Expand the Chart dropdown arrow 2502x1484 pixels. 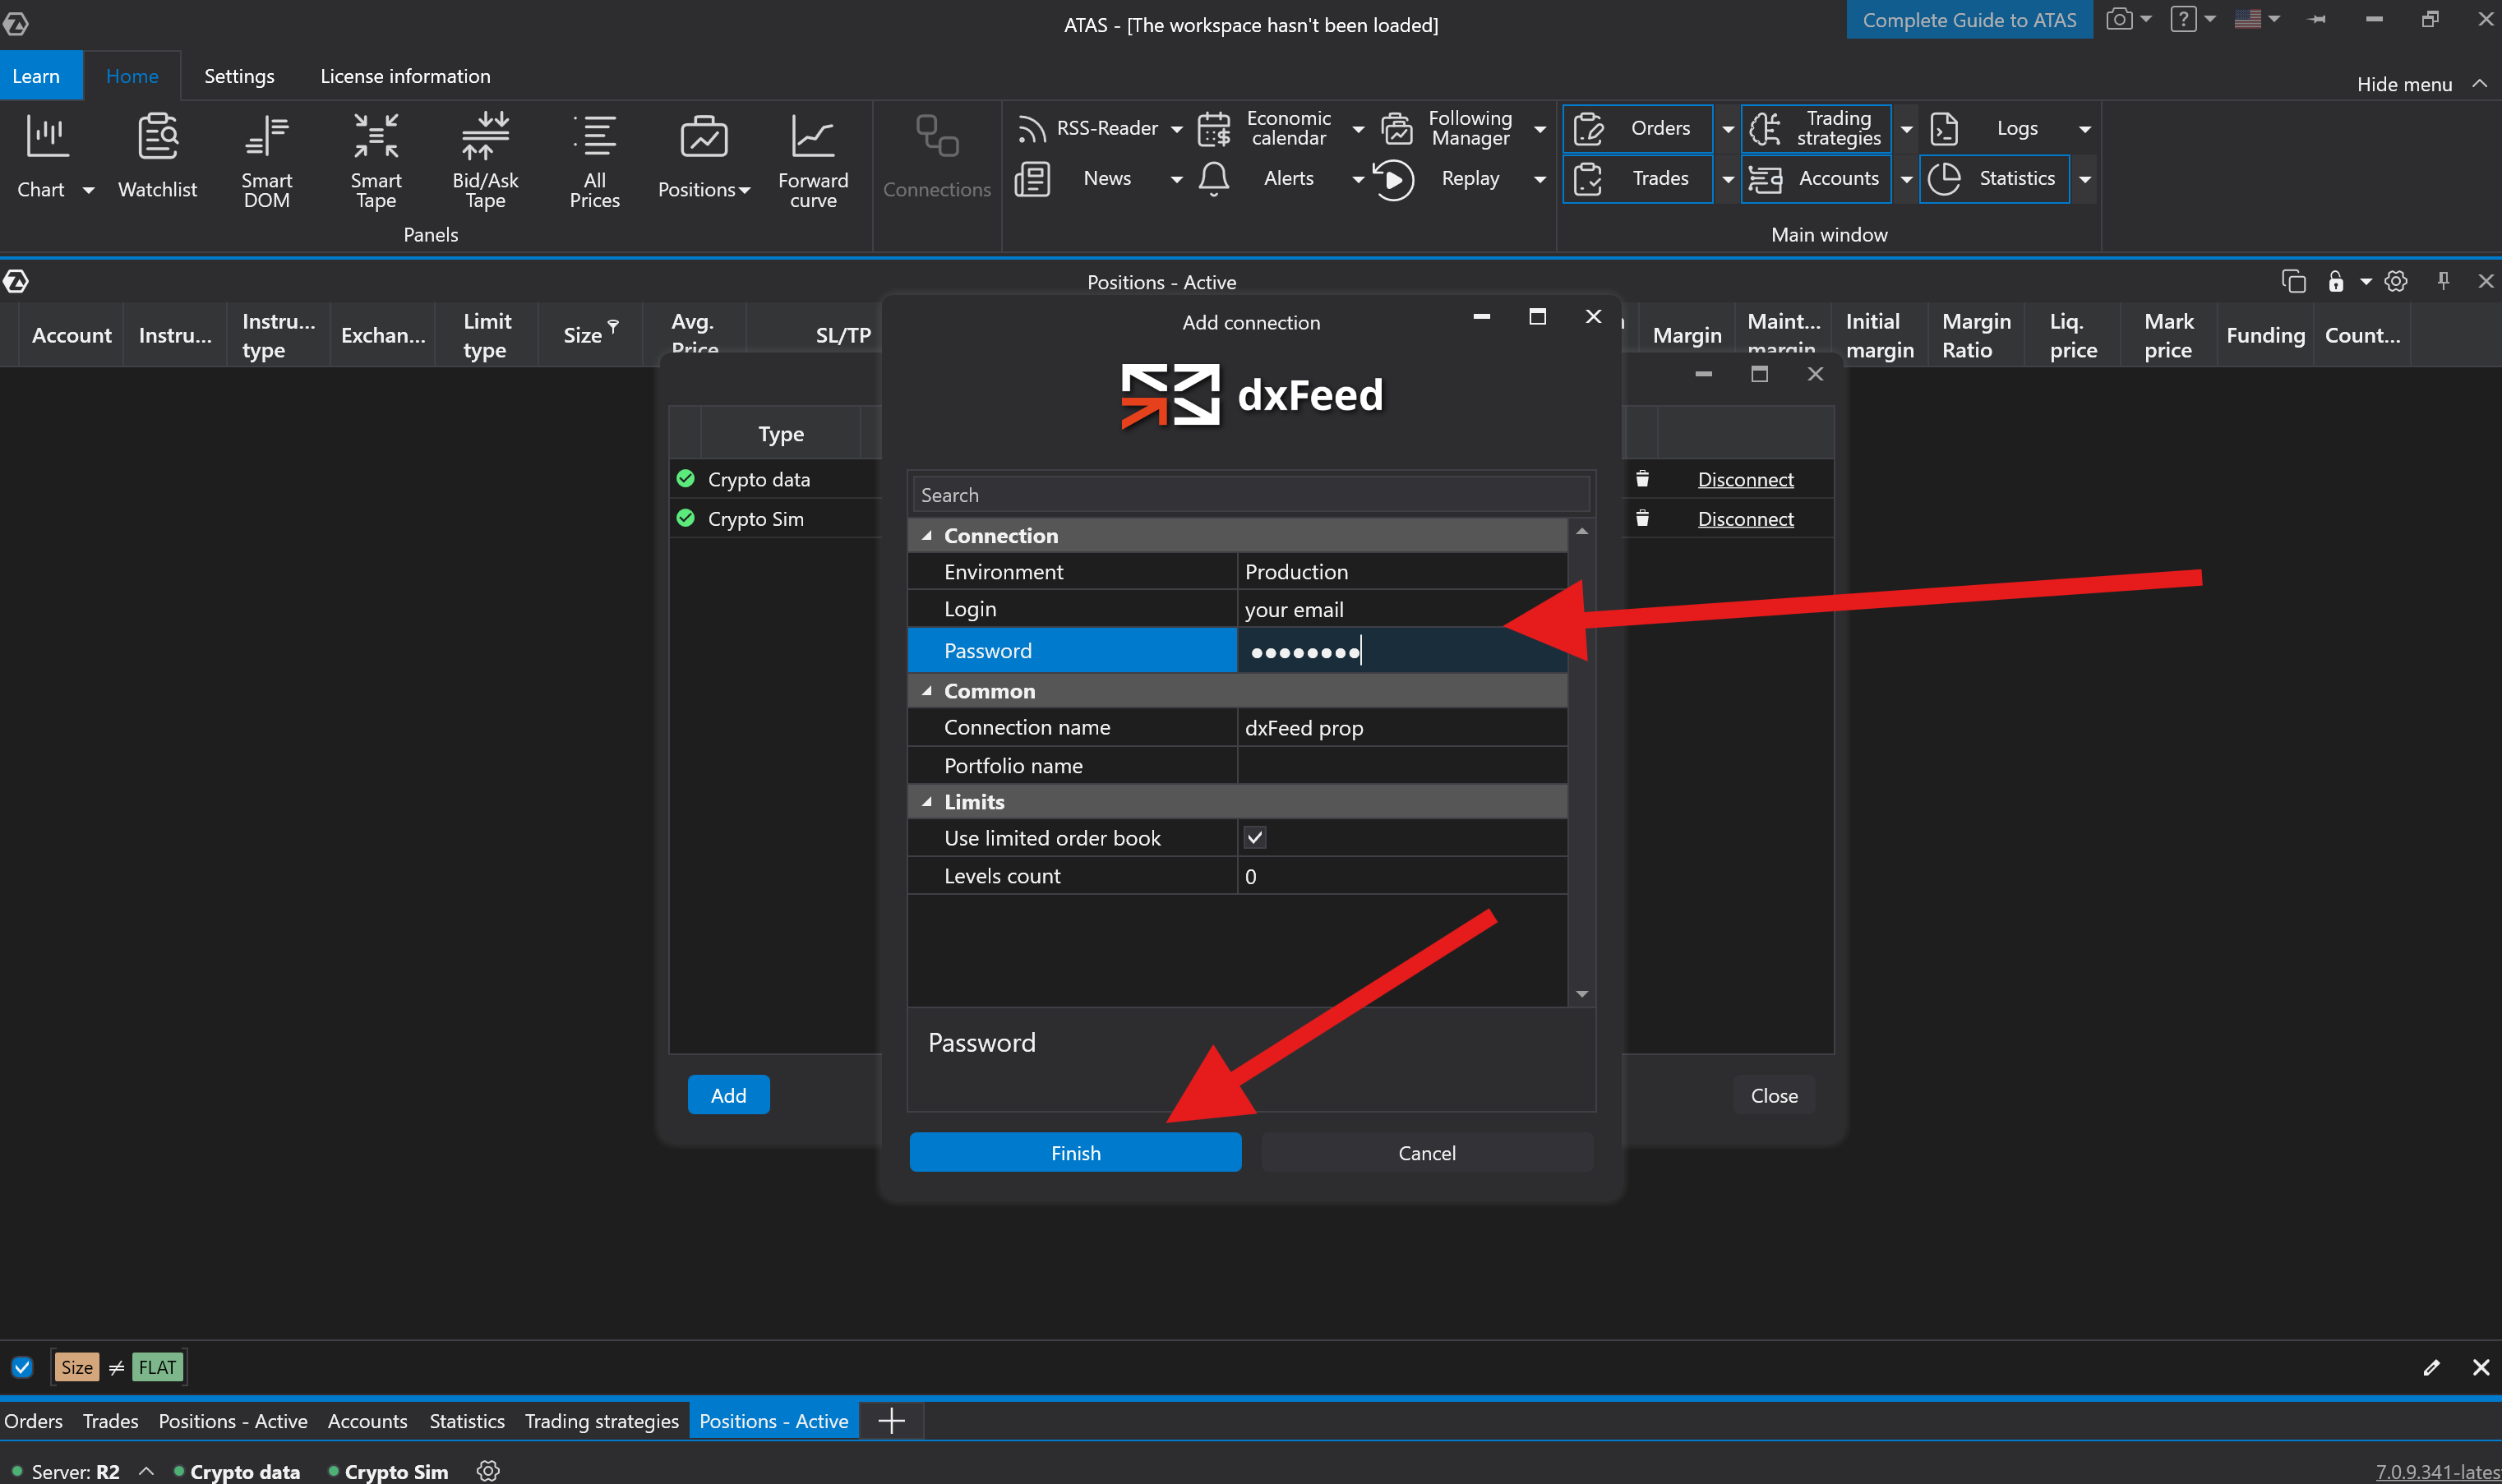(x=88, y=190)
